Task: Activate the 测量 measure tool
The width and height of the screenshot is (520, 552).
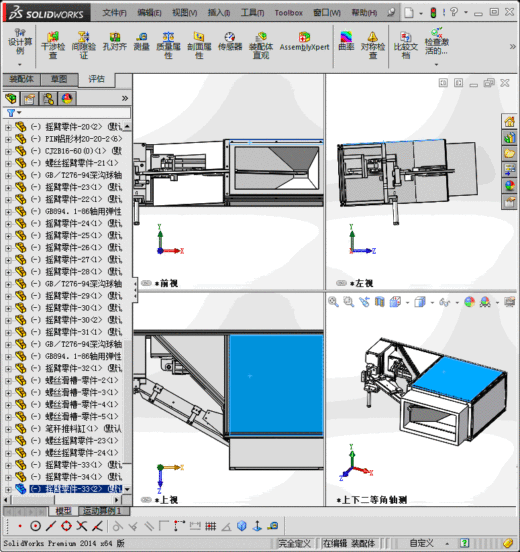Action: click(142, 41)
